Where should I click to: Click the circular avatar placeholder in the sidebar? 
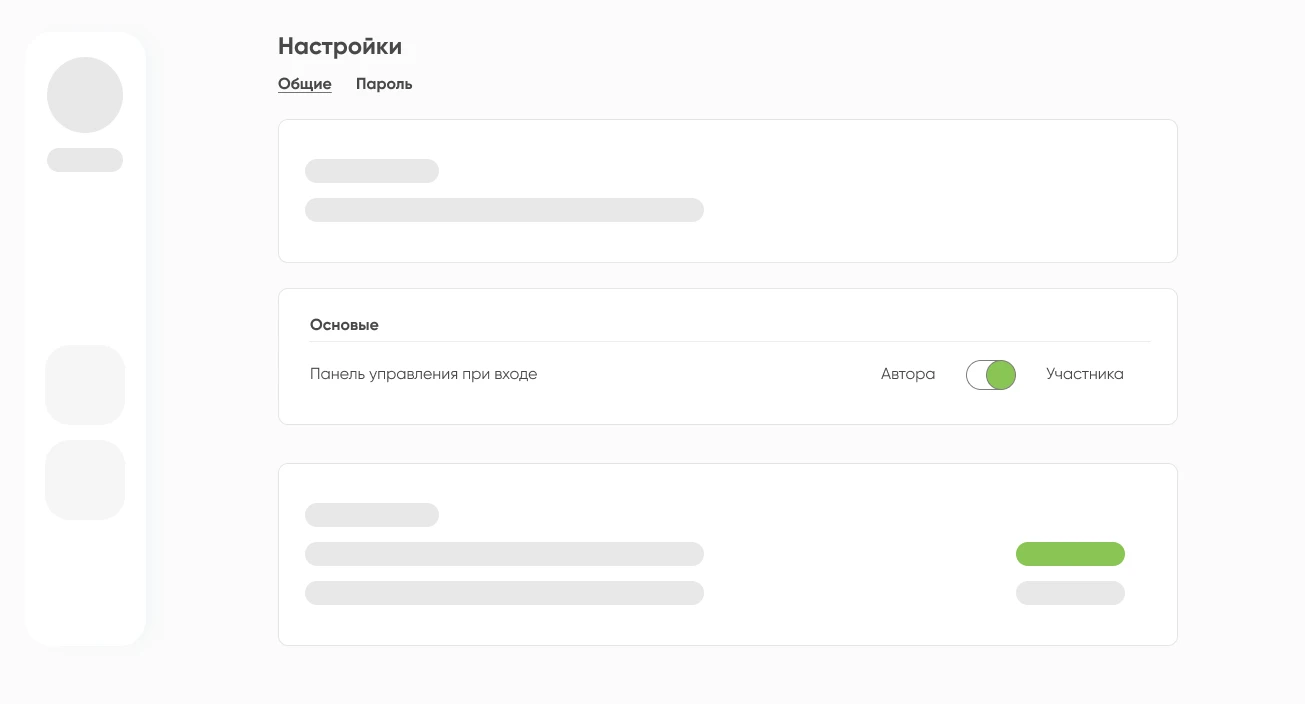tap(85, 95)
